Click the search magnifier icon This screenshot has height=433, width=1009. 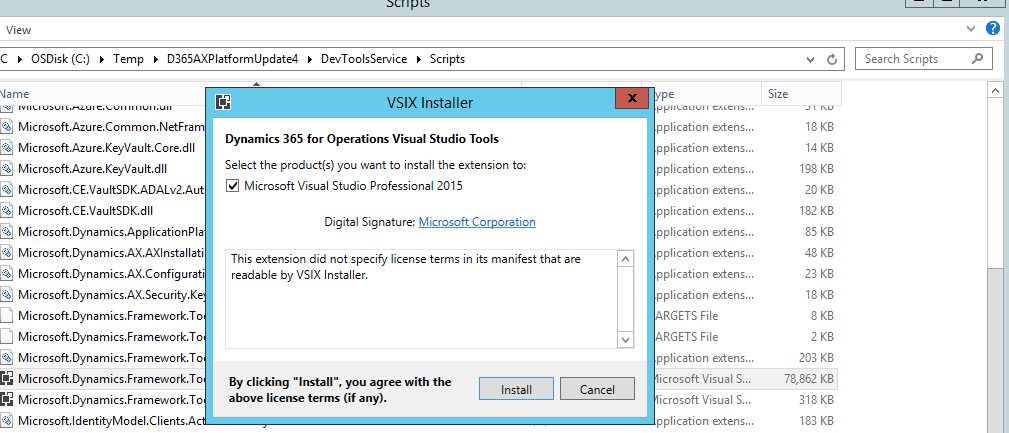977,59
